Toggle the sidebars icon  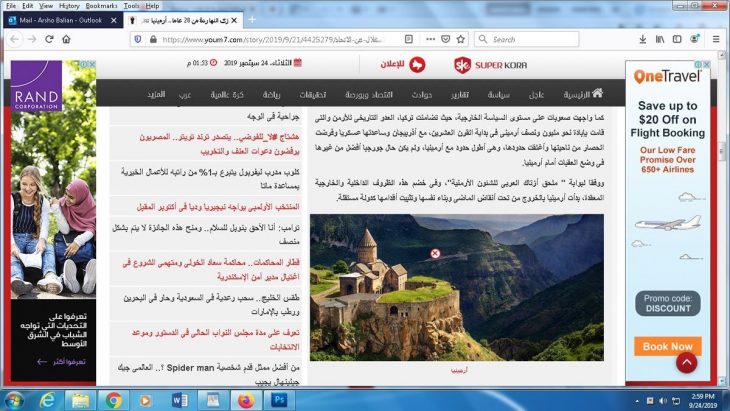pos(677,40)
